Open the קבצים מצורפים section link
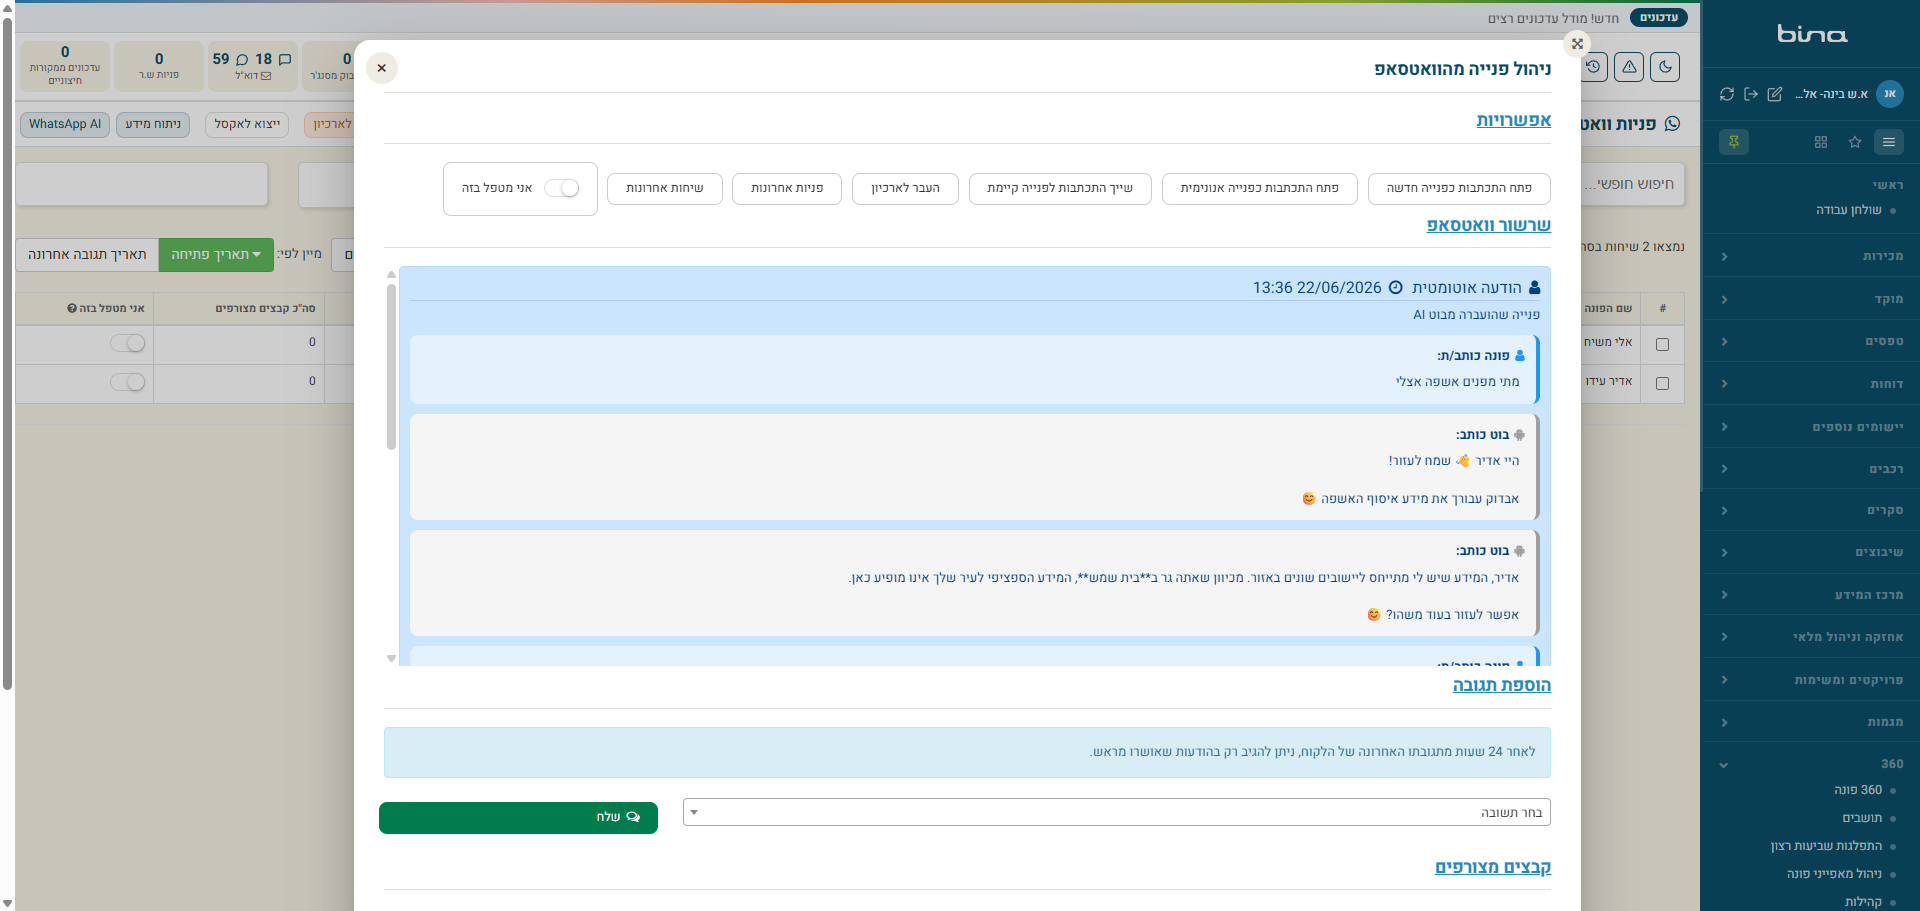Image resolution: width=1920 pixels, height=911 pixels. coord(1493,867)
